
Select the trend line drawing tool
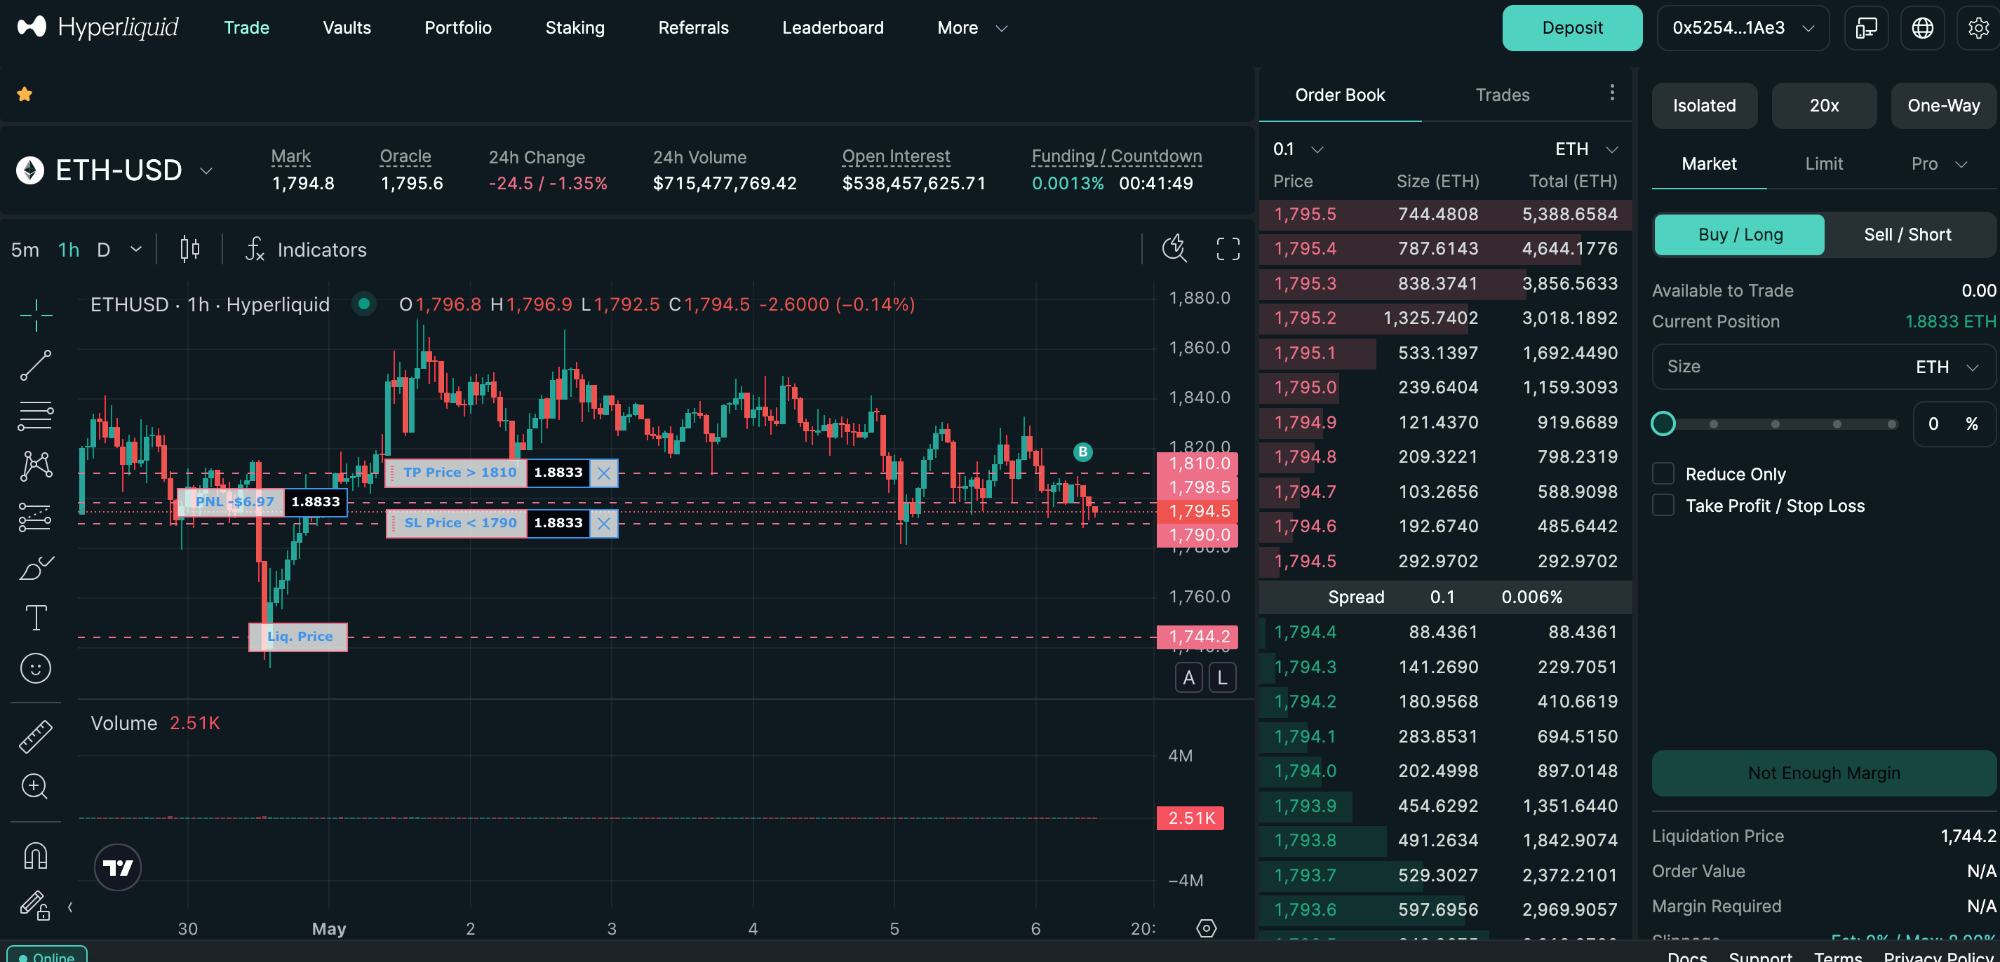36,366
